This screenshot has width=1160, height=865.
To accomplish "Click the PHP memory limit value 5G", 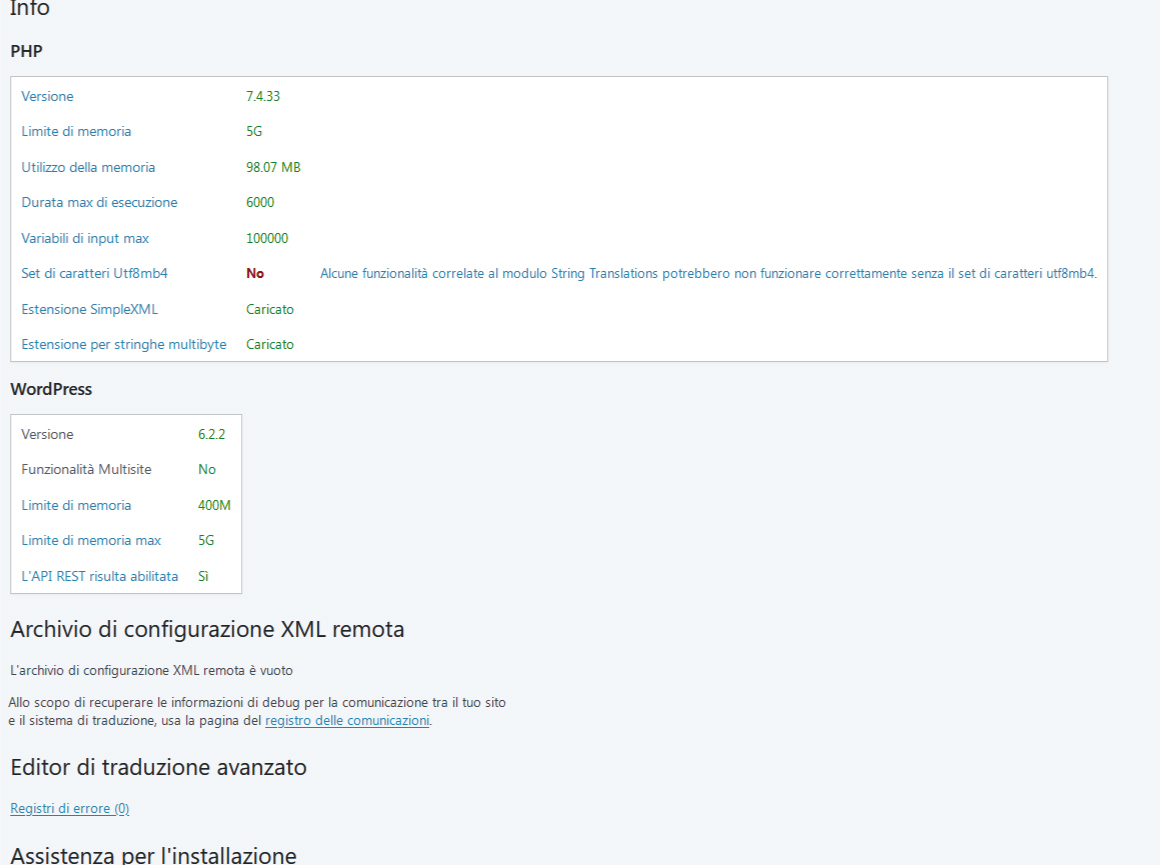I will click(x=254, y=131).
